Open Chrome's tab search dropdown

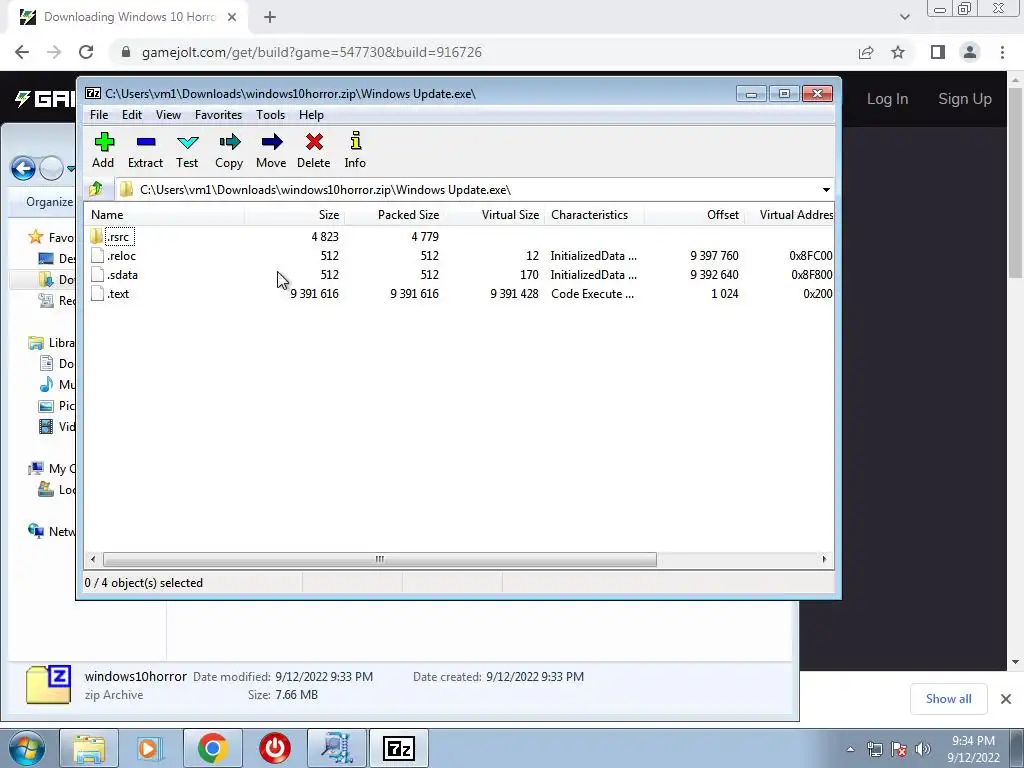click(x=904, y=17)
